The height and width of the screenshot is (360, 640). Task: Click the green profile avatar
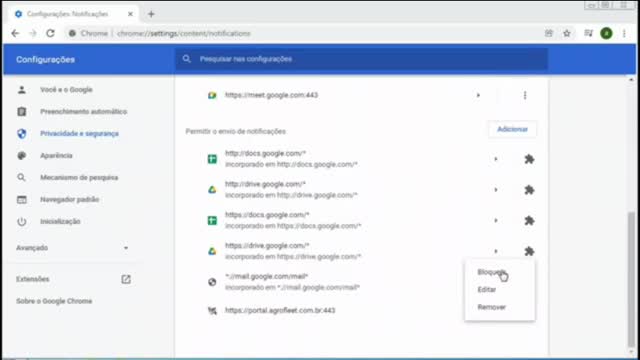(x=606, y=33)
